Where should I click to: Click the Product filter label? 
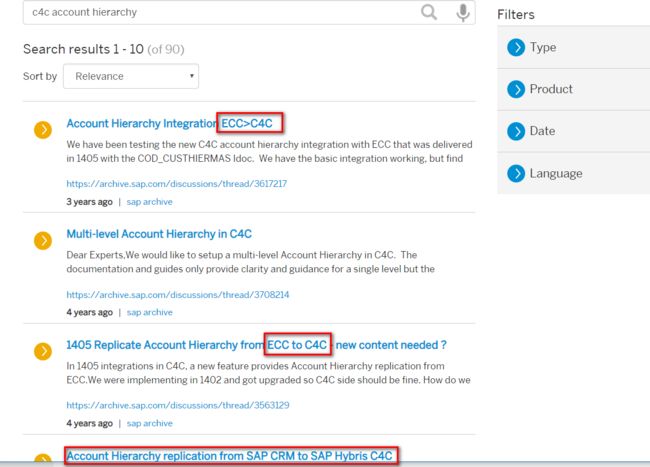[551, 89]
